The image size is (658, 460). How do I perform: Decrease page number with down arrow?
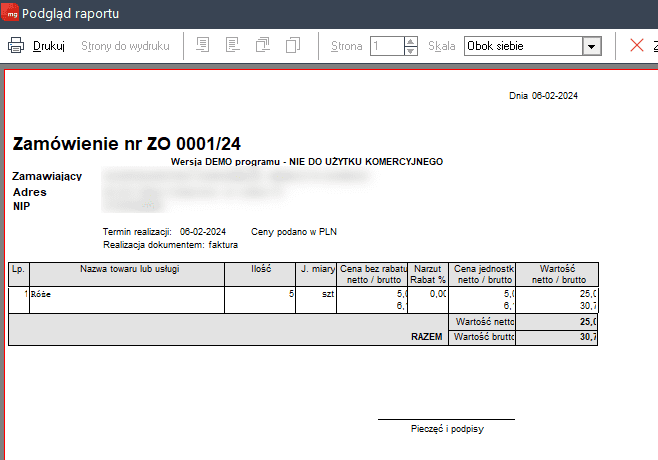coord(410,51)
